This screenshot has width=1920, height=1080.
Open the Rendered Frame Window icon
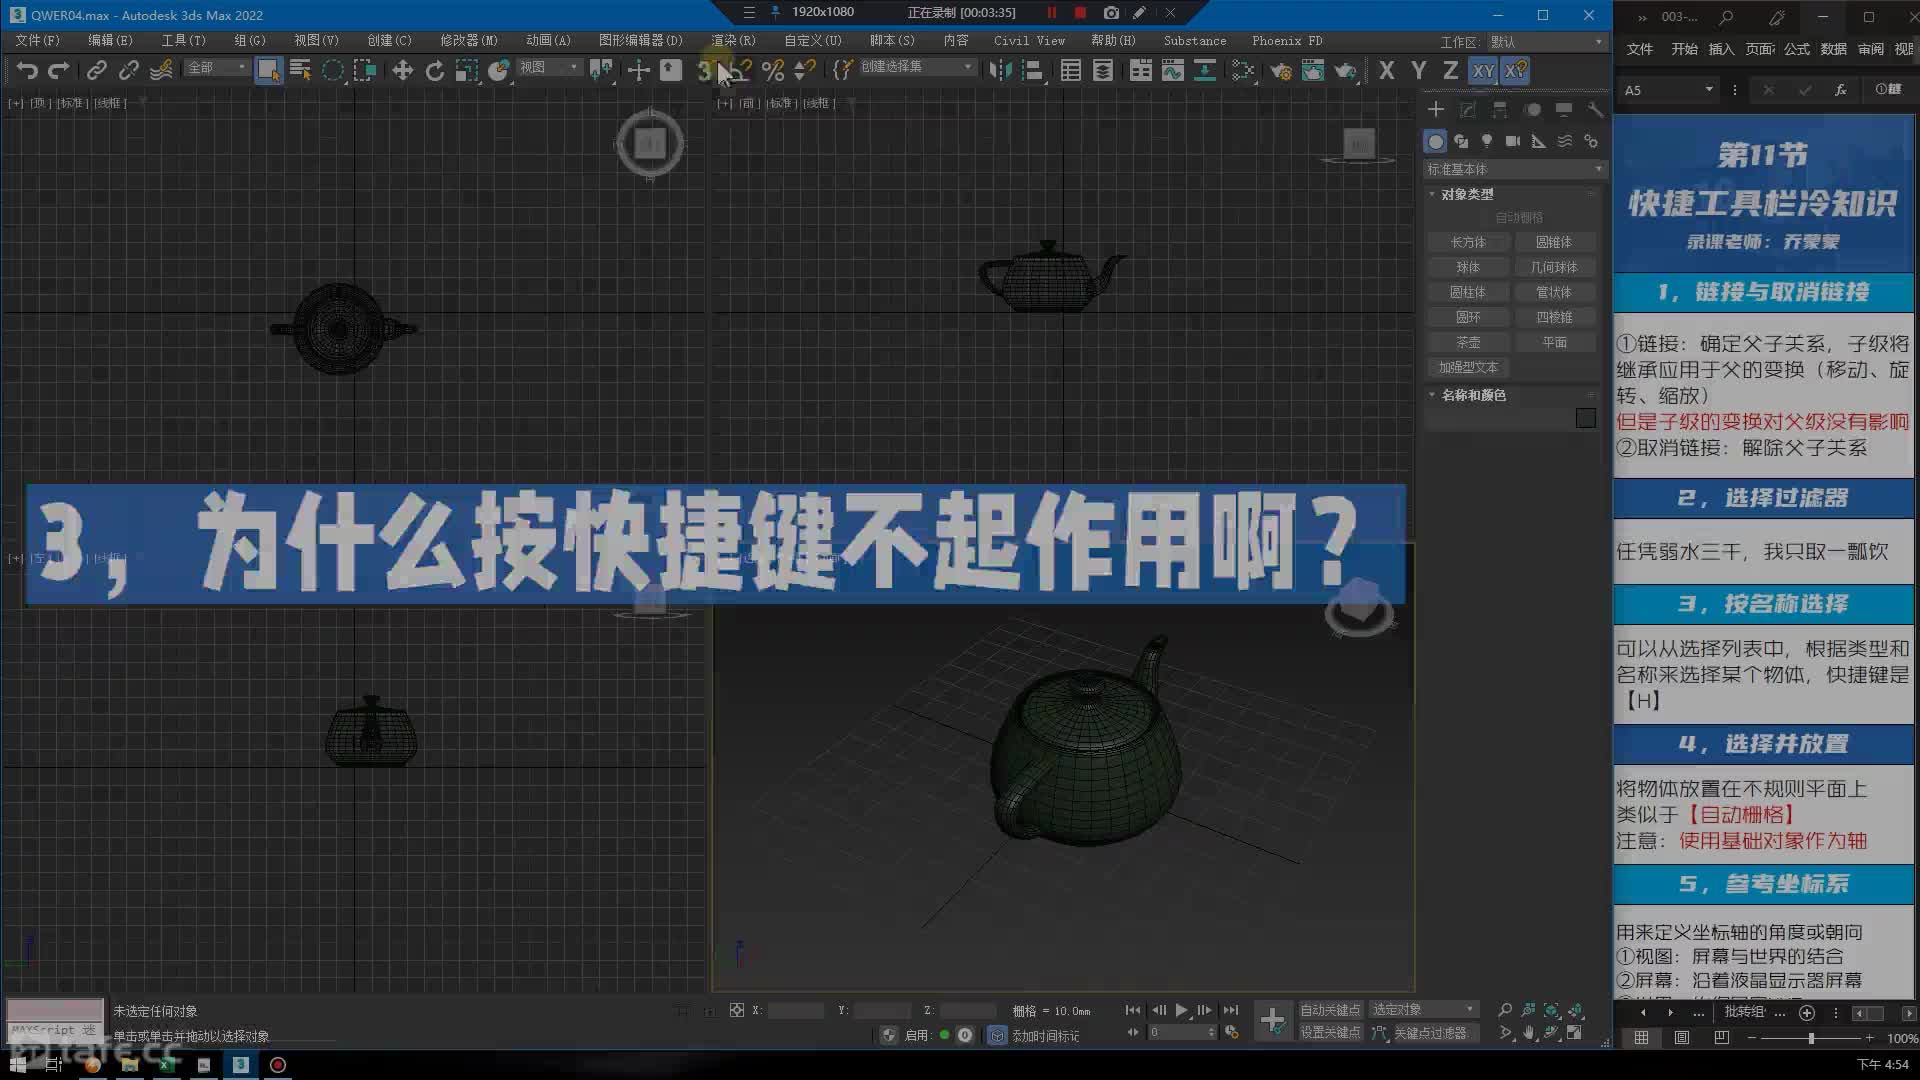[1313, 70]
